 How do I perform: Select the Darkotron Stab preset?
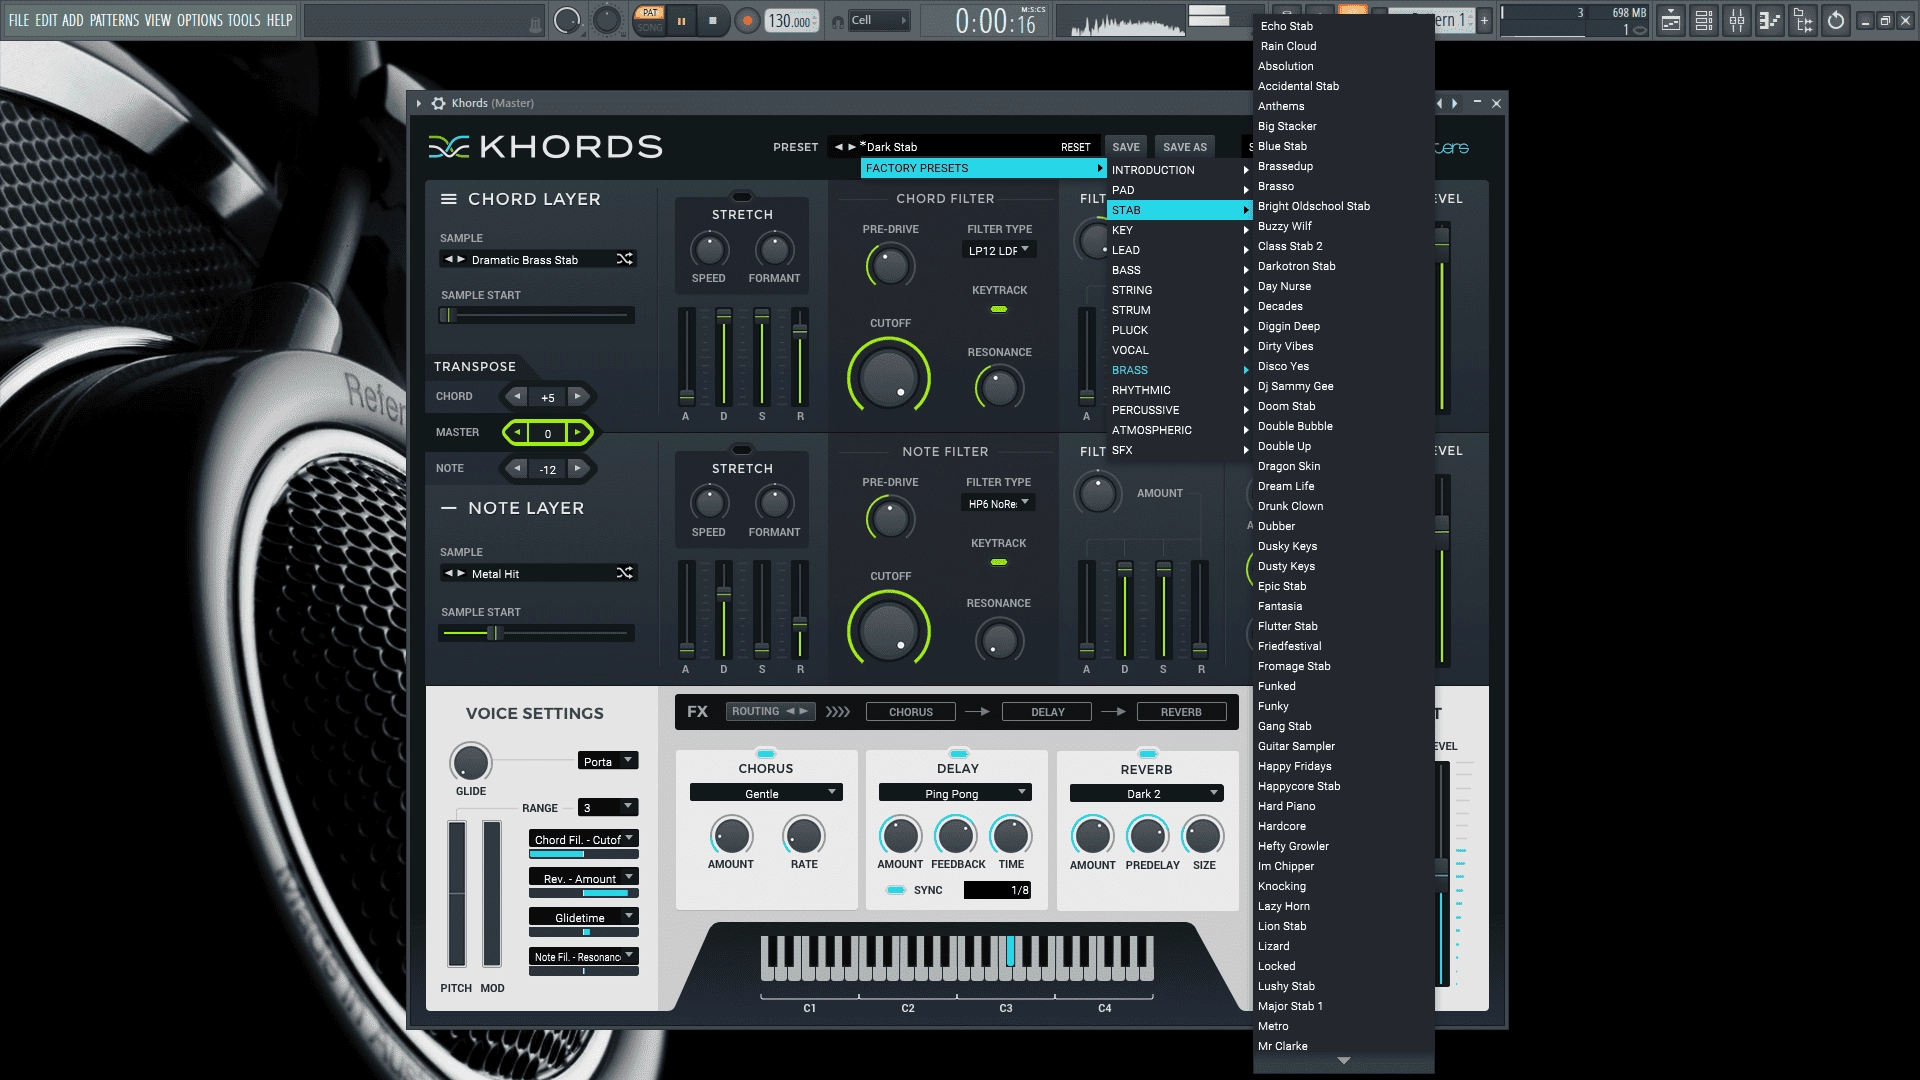click(x=1343, y=266)
